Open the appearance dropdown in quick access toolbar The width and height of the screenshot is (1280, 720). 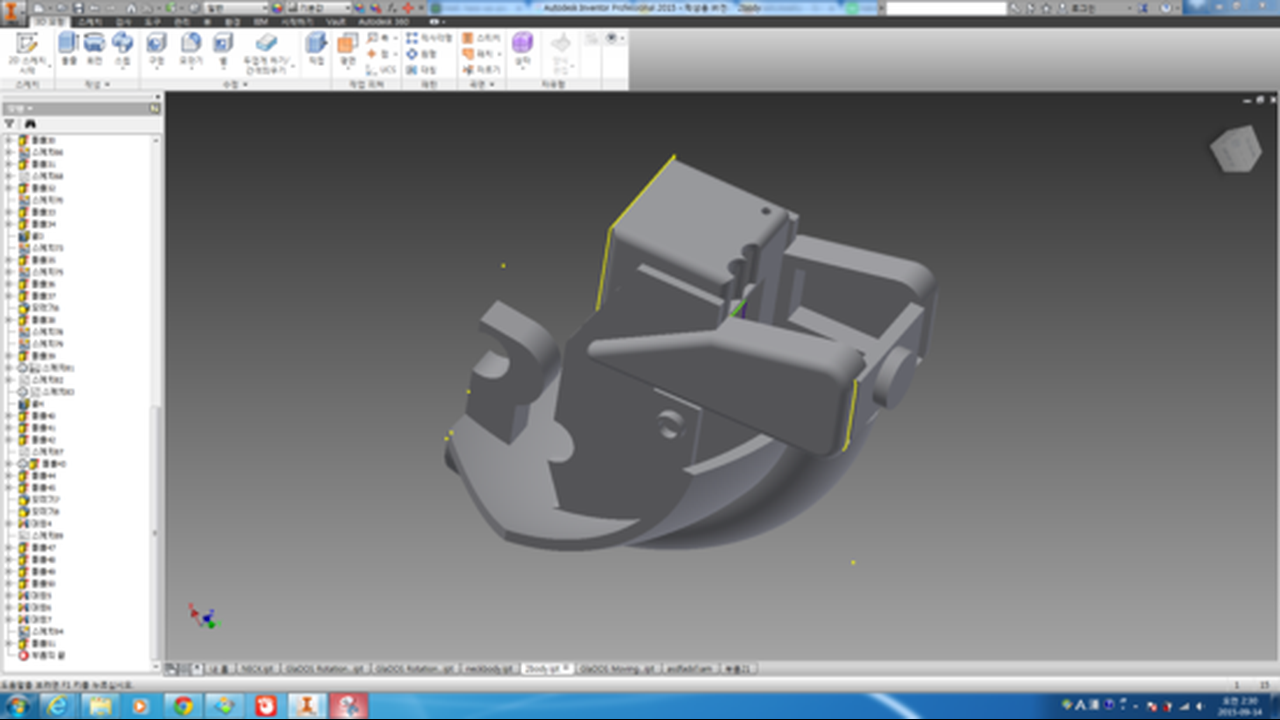point(318,8)
